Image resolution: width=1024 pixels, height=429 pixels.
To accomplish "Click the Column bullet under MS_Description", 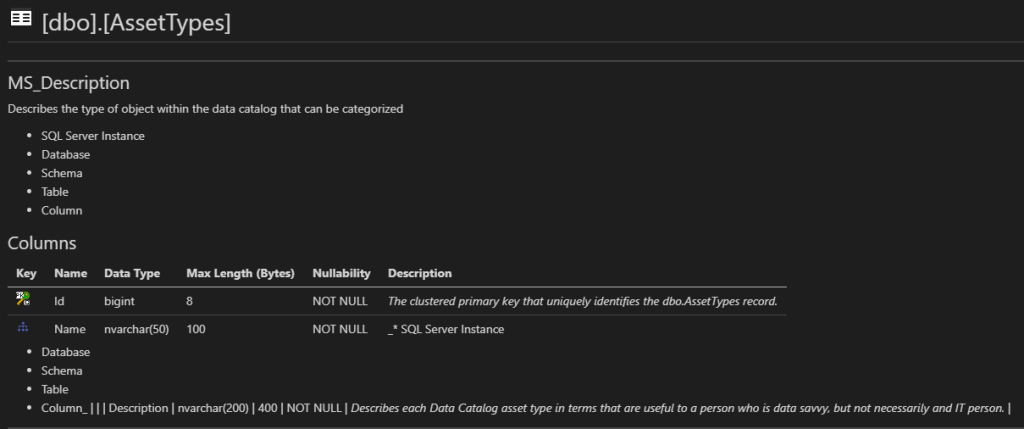I will 62,211.
